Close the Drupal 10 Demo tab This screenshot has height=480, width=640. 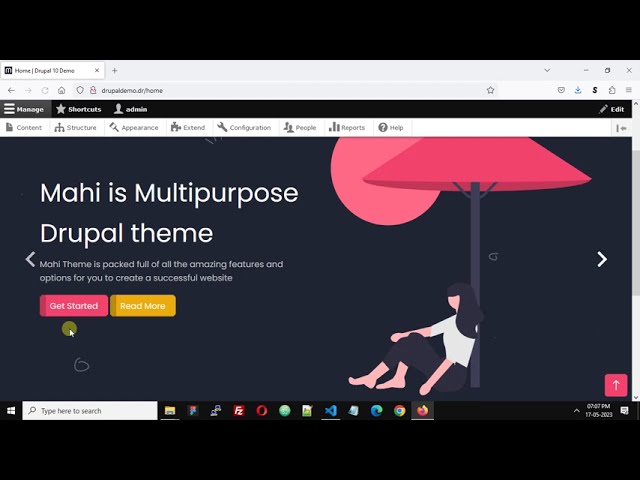(x=97, y=71)
